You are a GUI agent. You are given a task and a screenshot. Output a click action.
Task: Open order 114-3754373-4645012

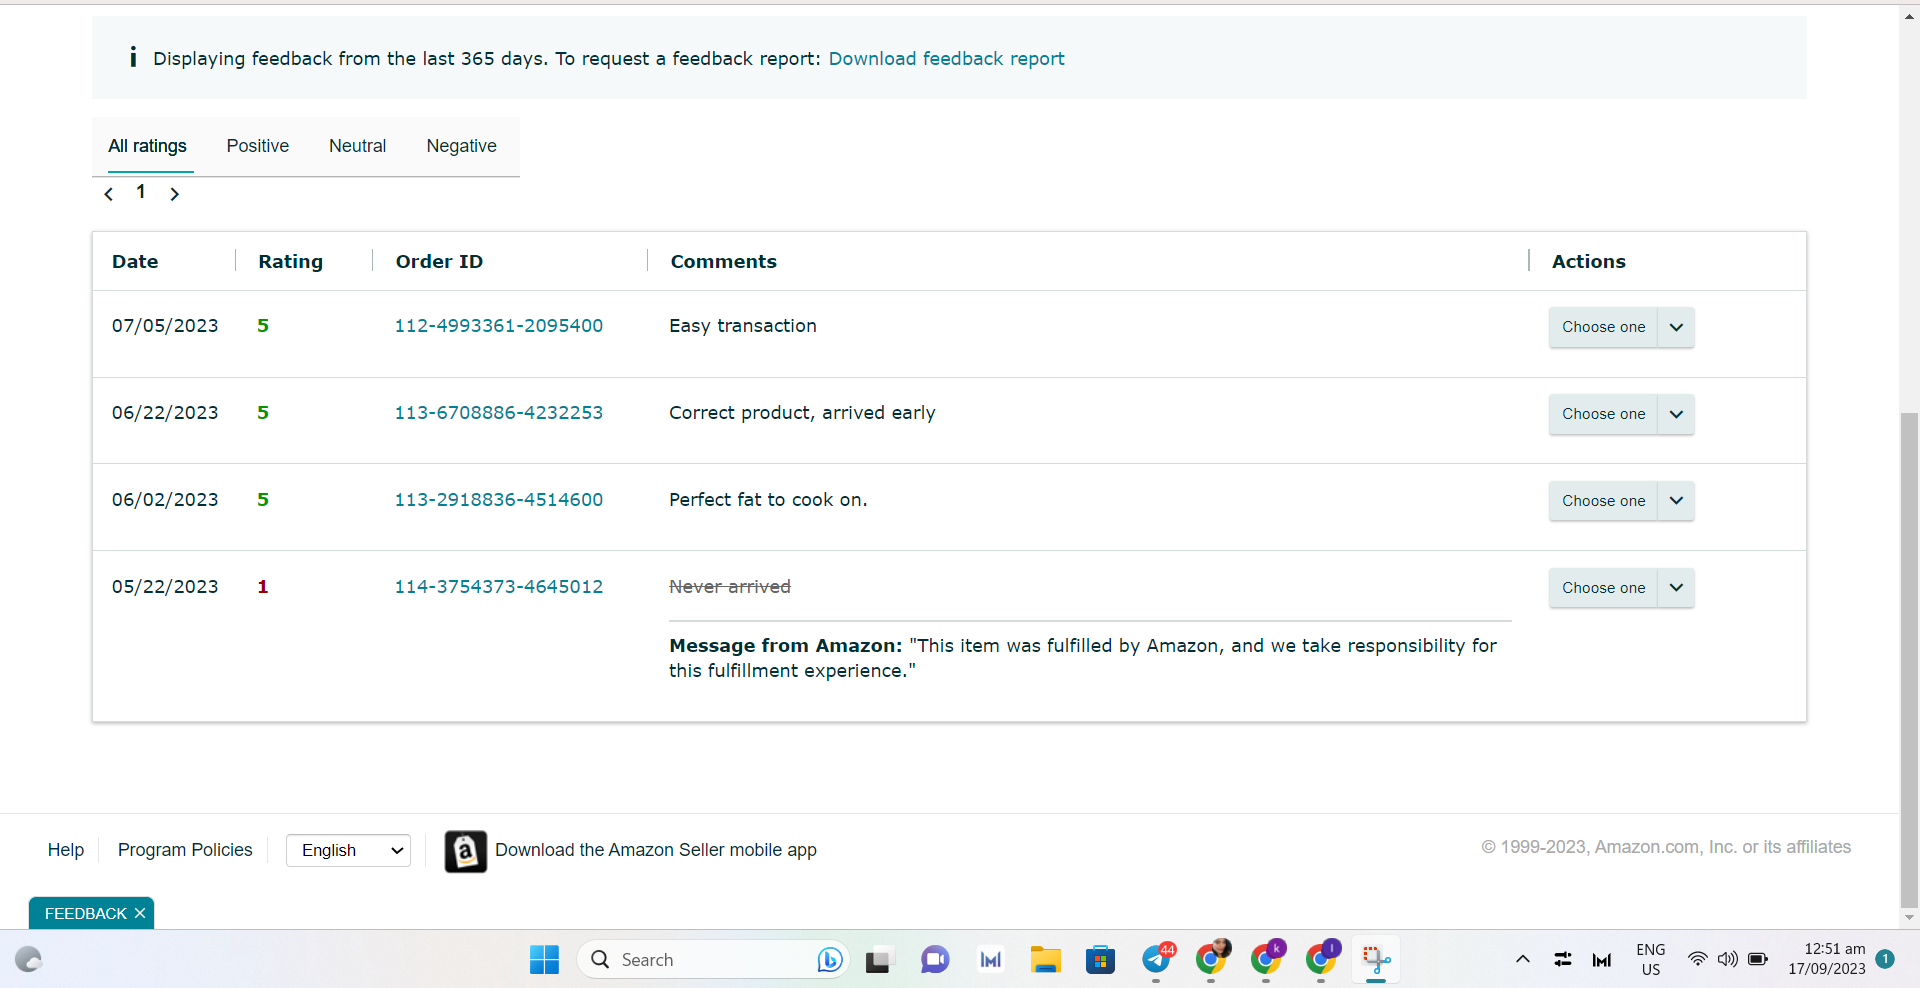(499, 587)
